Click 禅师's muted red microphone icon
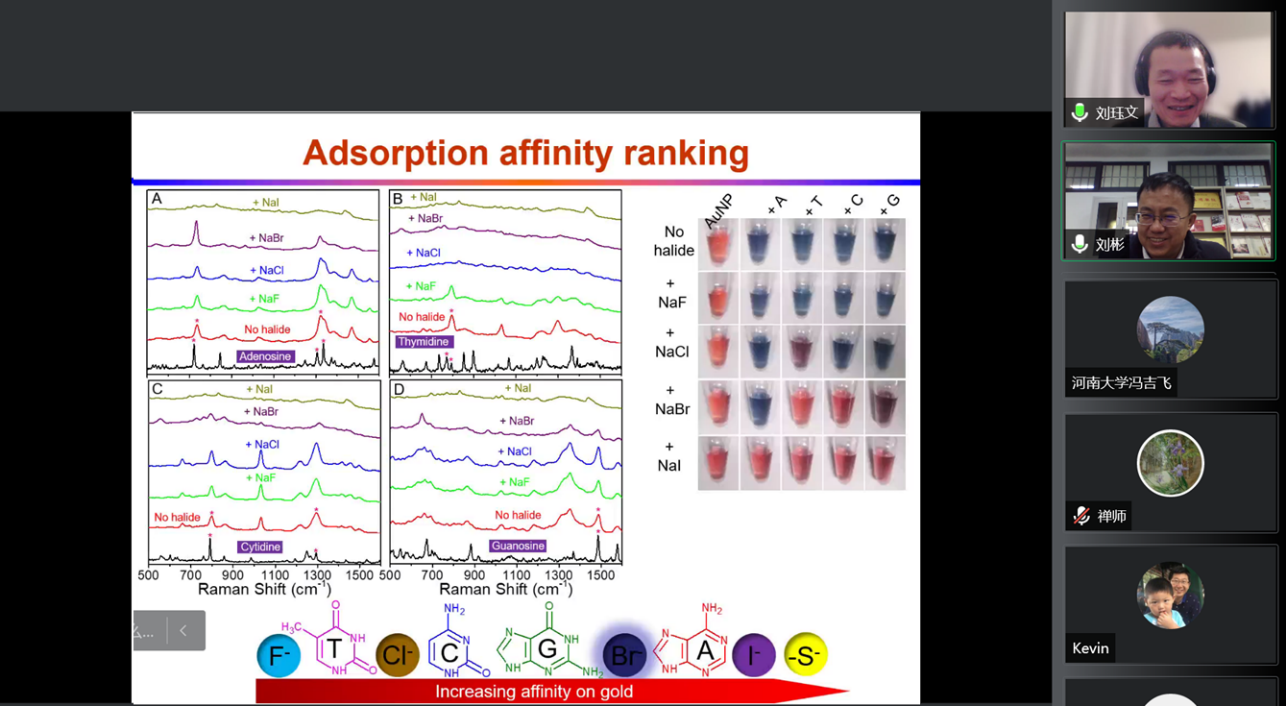Viewport: 1286px width, 706px height. click(x=1081, y=516)
